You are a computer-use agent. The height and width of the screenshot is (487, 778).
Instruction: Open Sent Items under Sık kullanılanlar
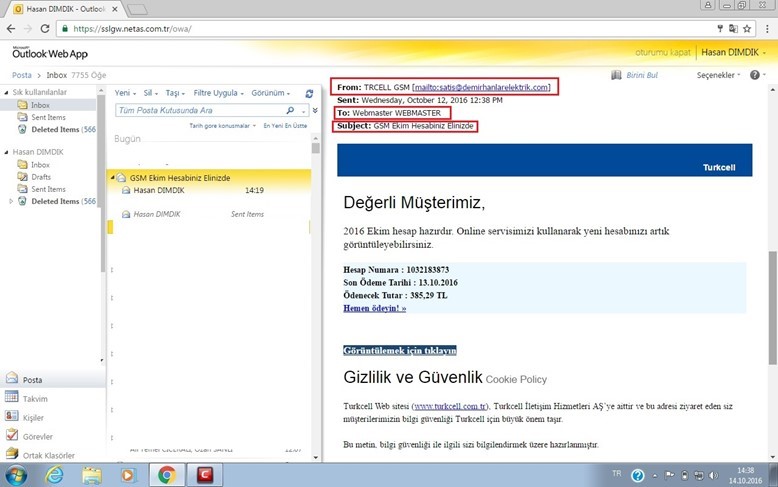pyautogui.click(x=48, y=117)
